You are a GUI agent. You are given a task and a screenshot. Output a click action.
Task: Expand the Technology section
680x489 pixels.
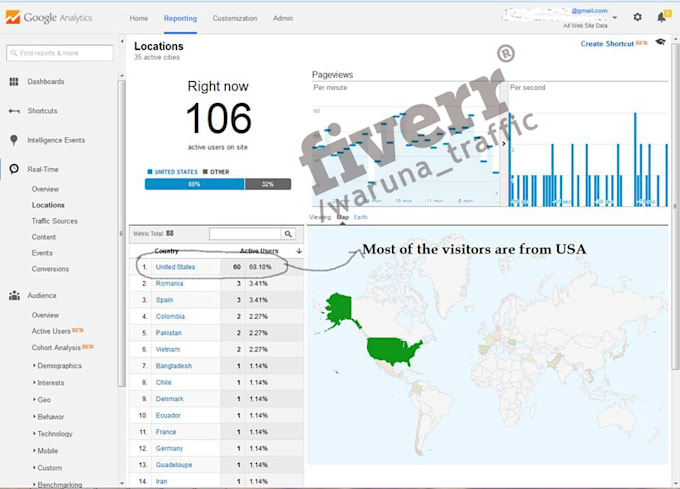(53, 434)
